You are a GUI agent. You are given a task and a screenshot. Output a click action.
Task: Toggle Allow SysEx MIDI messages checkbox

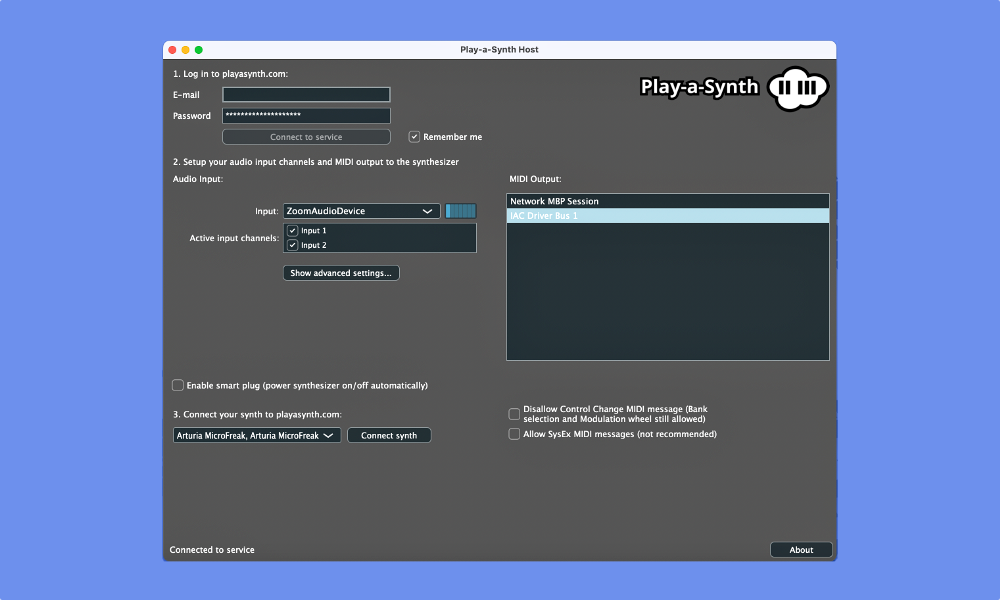tap(514, 434)
